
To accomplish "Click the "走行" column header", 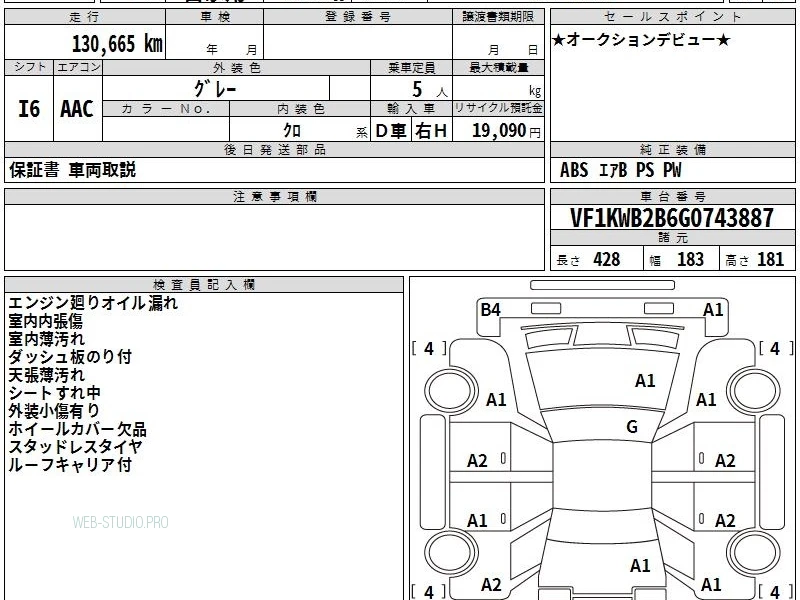I will click(85, 17).
